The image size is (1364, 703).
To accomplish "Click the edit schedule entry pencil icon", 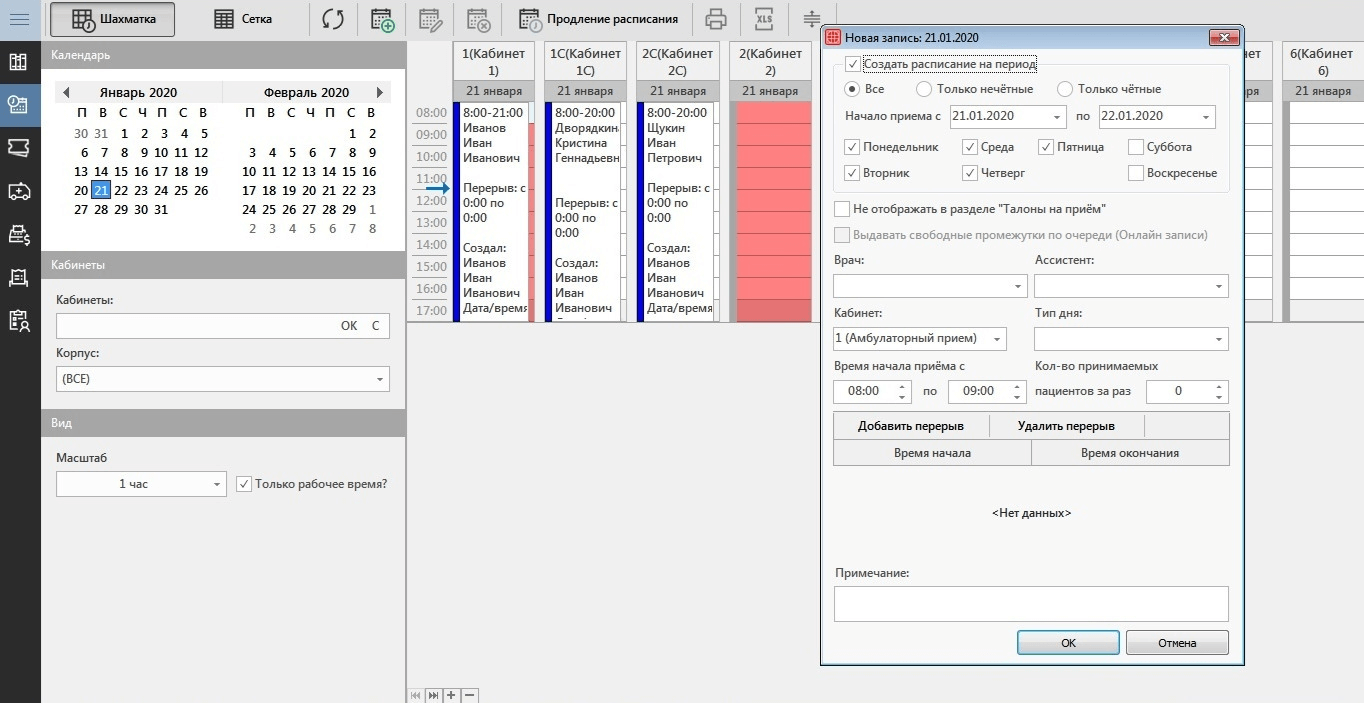I will pyautogui.click(x=430, y=19).
